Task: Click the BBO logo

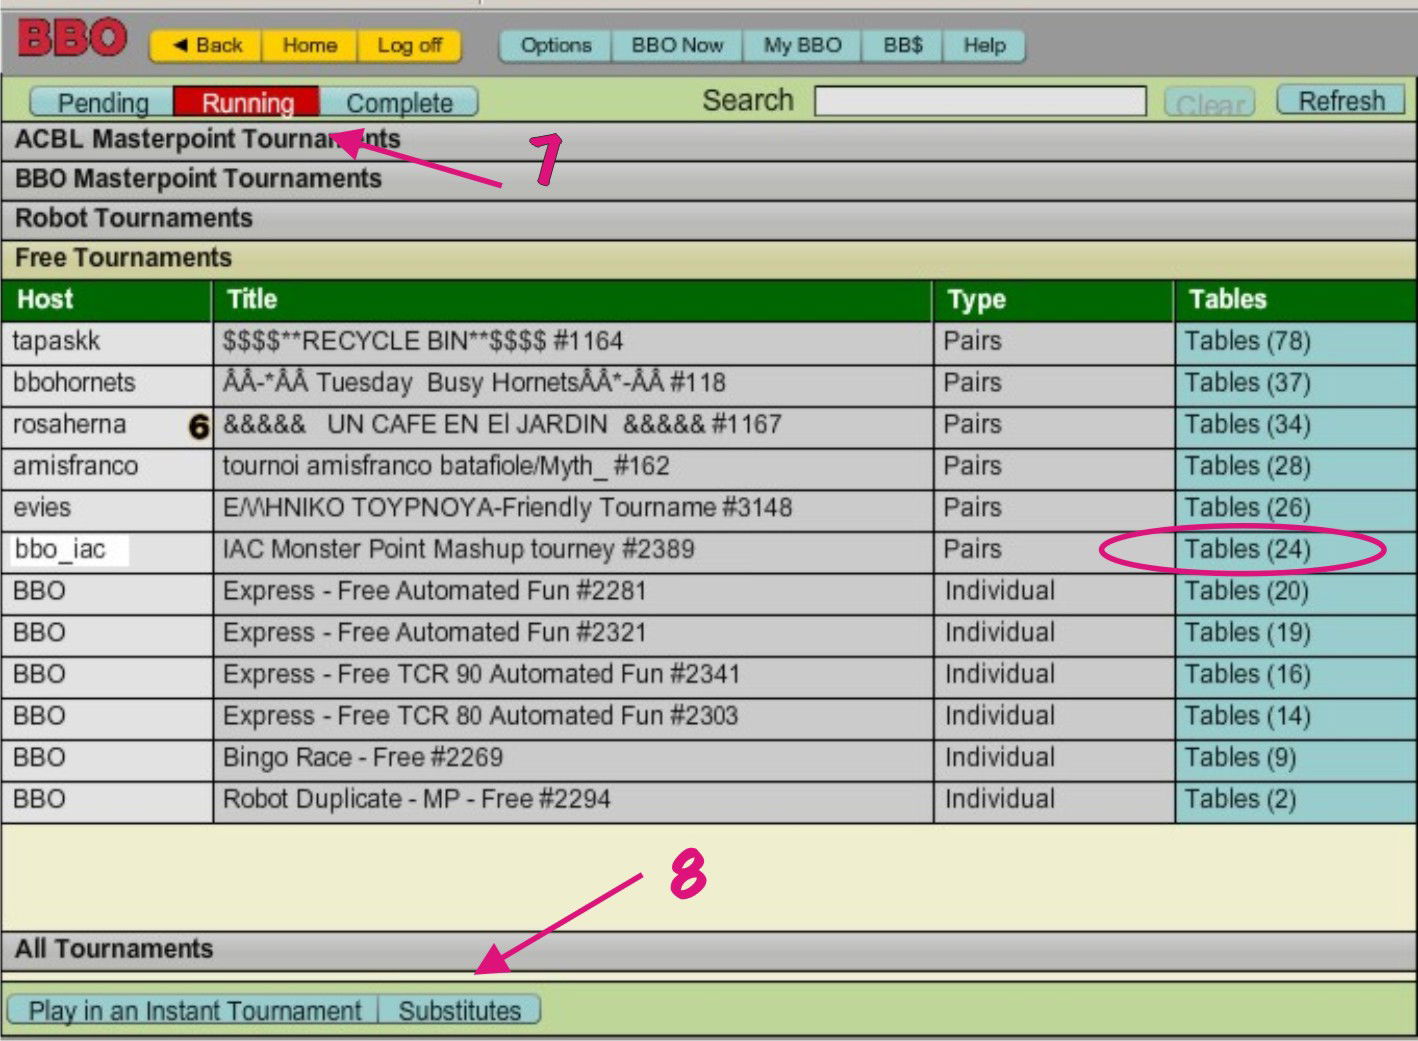Action: [72, 39]
